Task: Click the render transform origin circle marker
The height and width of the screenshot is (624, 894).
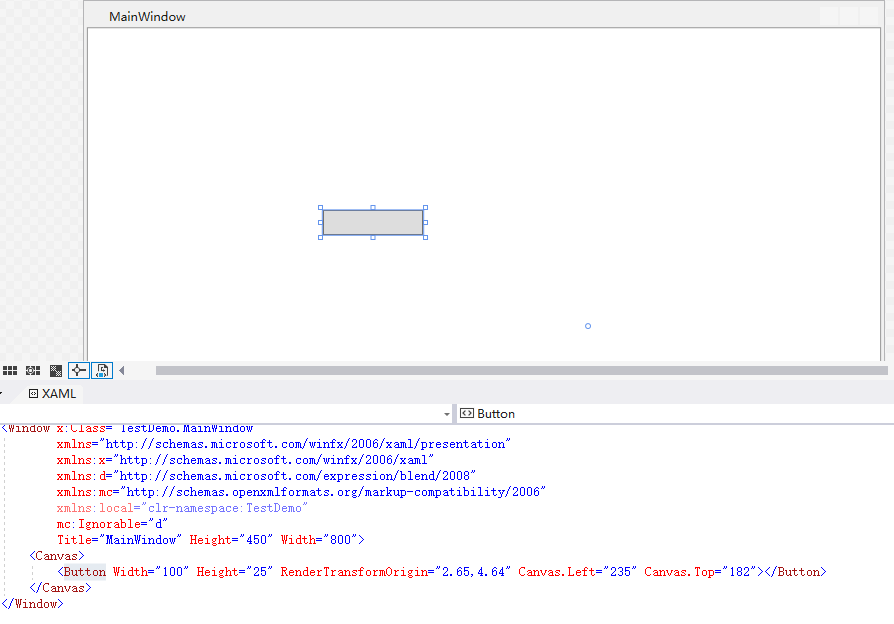Action: [588, 326]
